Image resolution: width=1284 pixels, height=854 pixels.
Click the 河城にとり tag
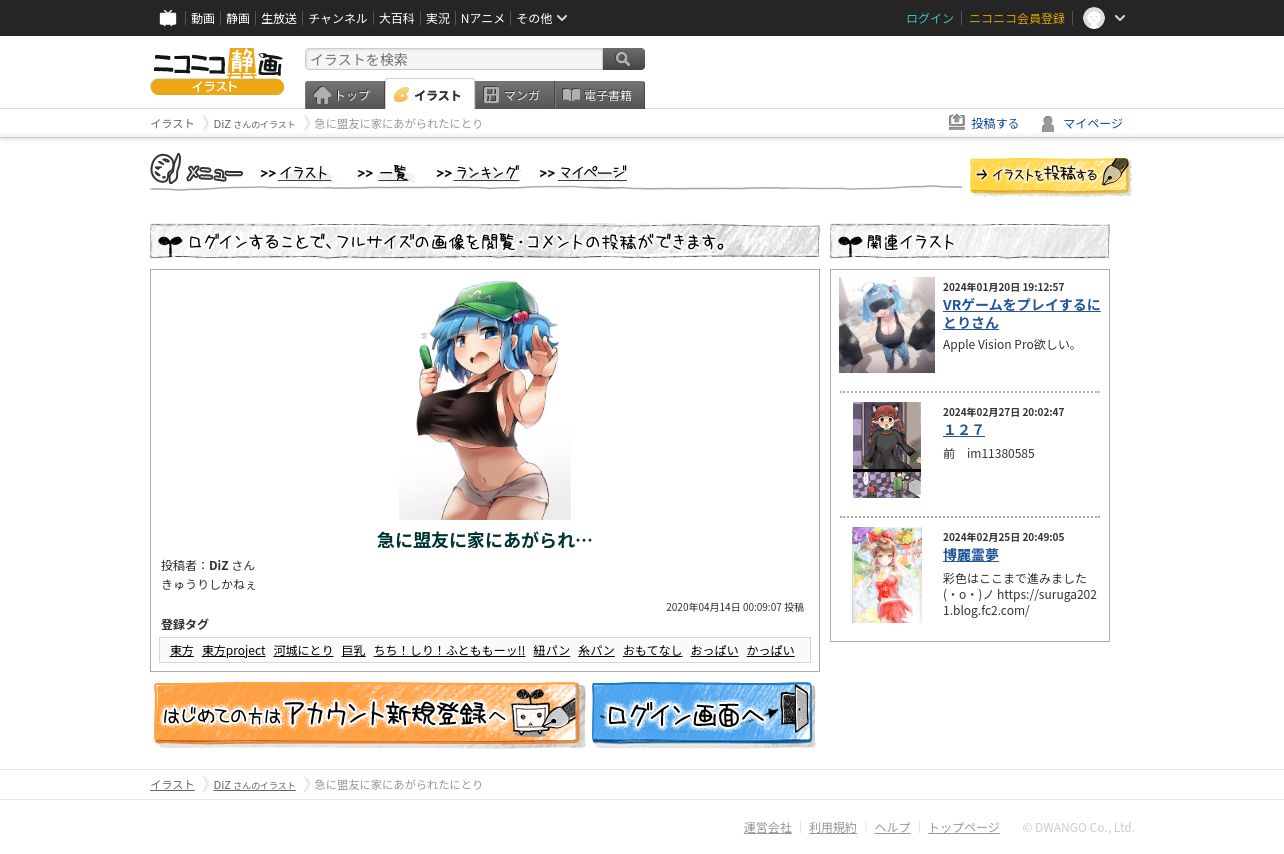303,651
